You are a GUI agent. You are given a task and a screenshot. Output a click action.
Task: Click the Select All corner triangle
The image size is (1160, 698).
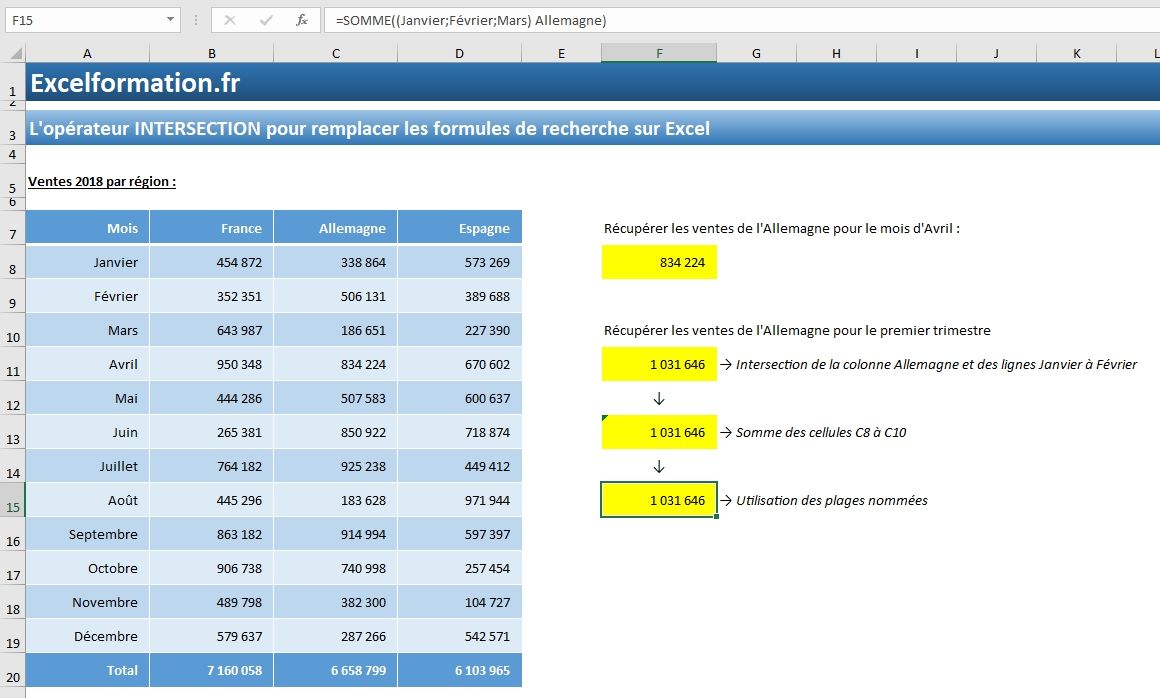(15, 52)
